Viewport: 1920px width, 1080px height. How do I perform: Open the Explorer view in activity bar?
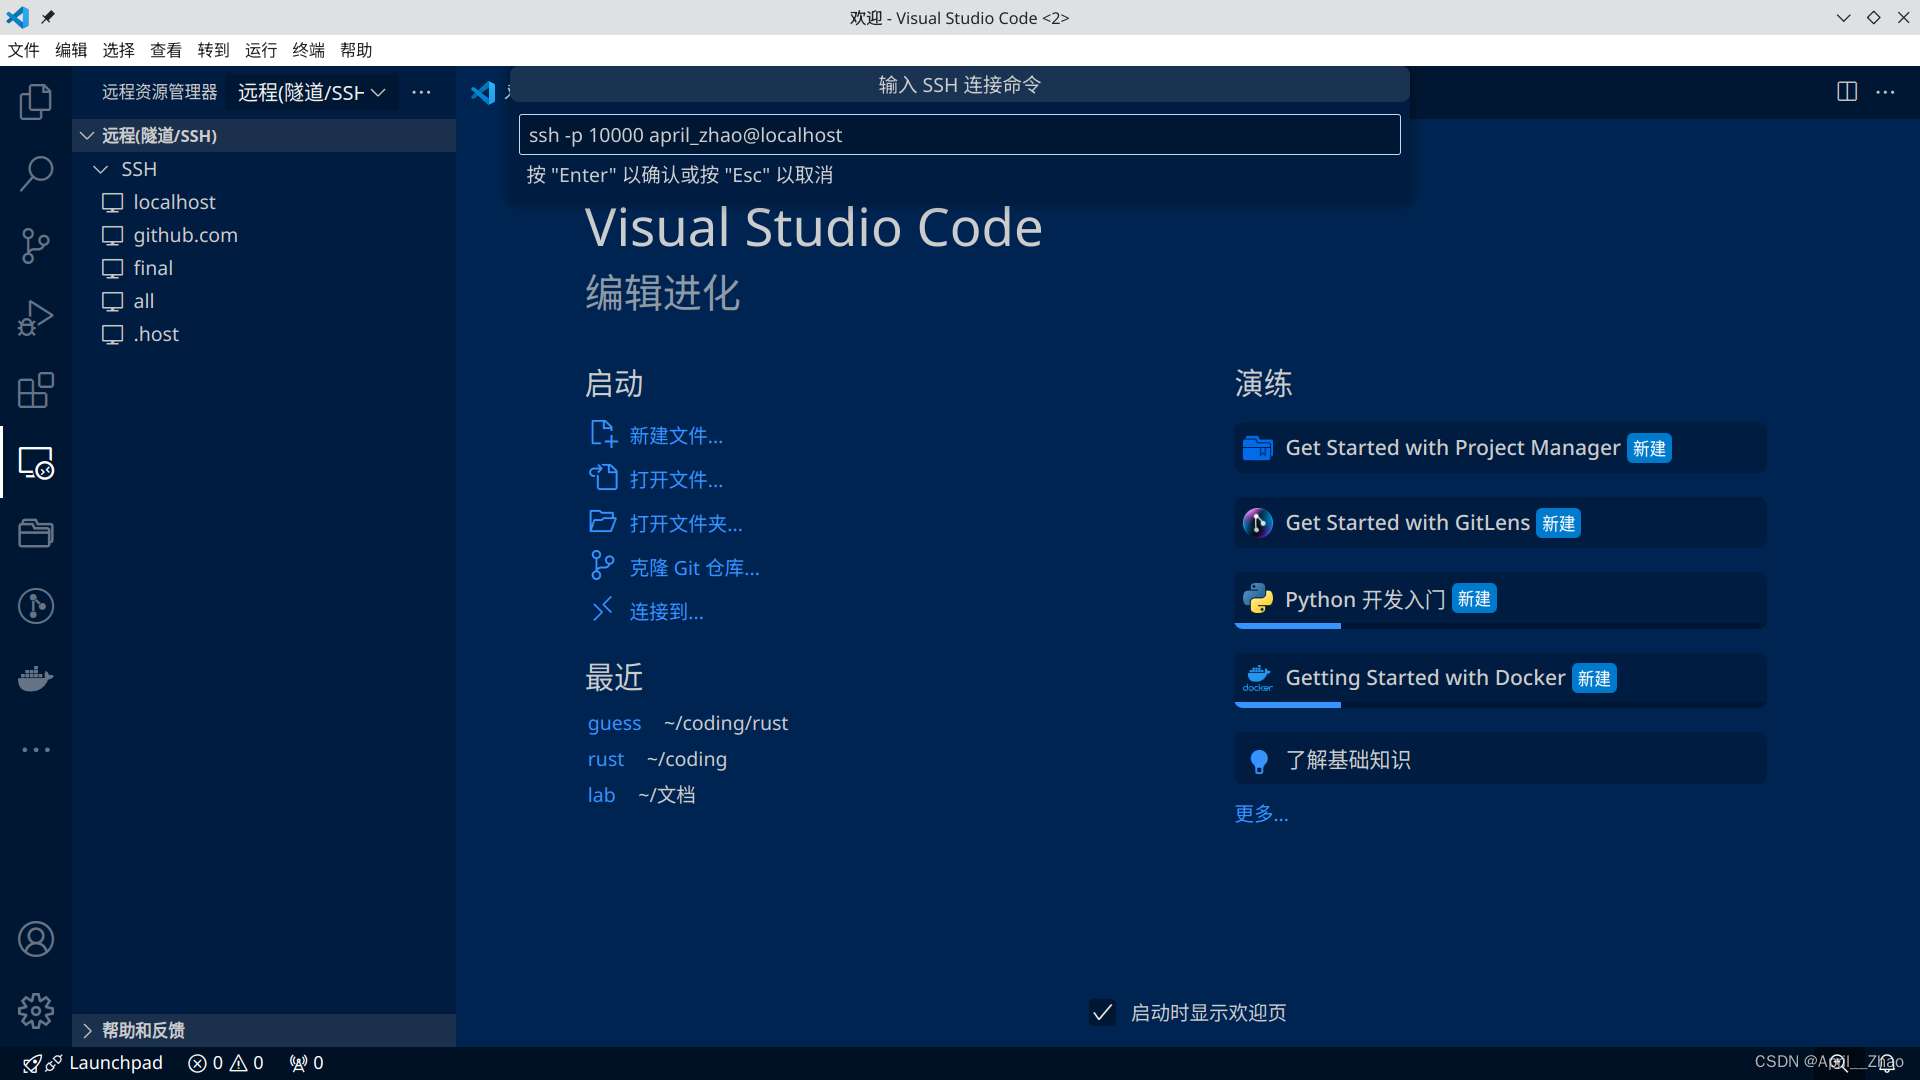36,101
